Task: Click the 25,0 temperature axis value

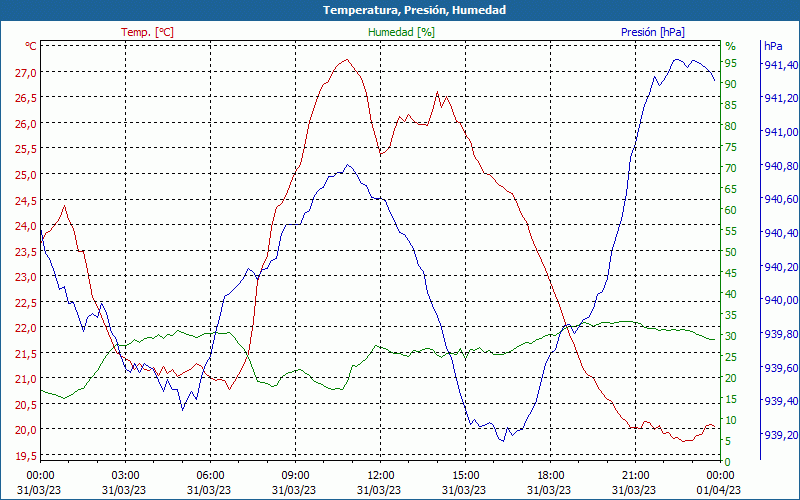Action: click(26, 175)
